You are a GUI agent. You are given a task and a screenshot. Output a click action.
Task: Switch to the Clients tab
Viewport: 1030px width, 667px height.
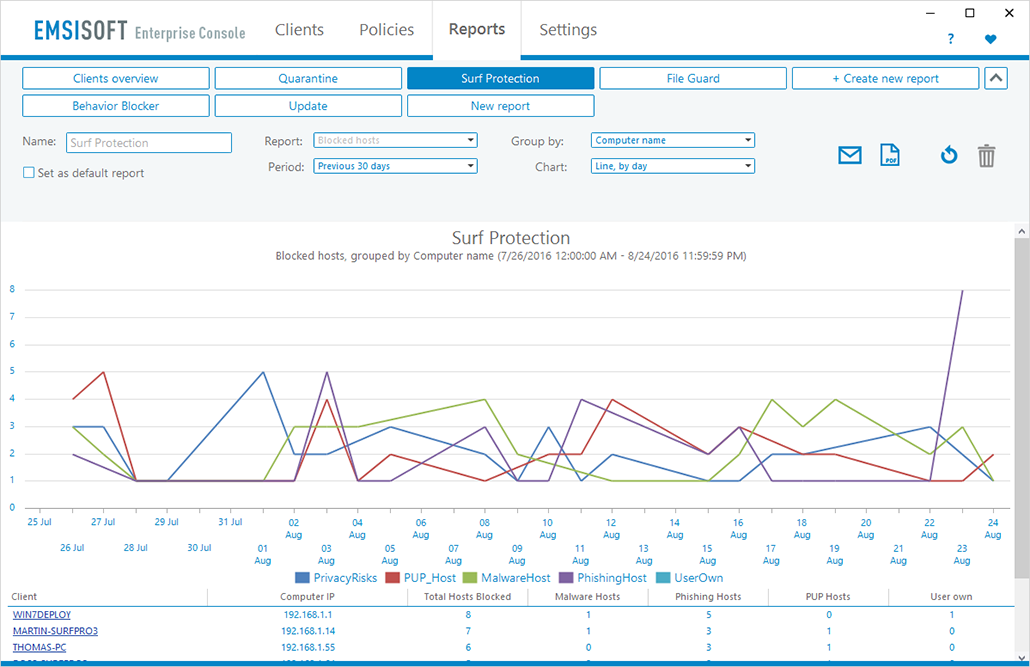coord(299,30)
